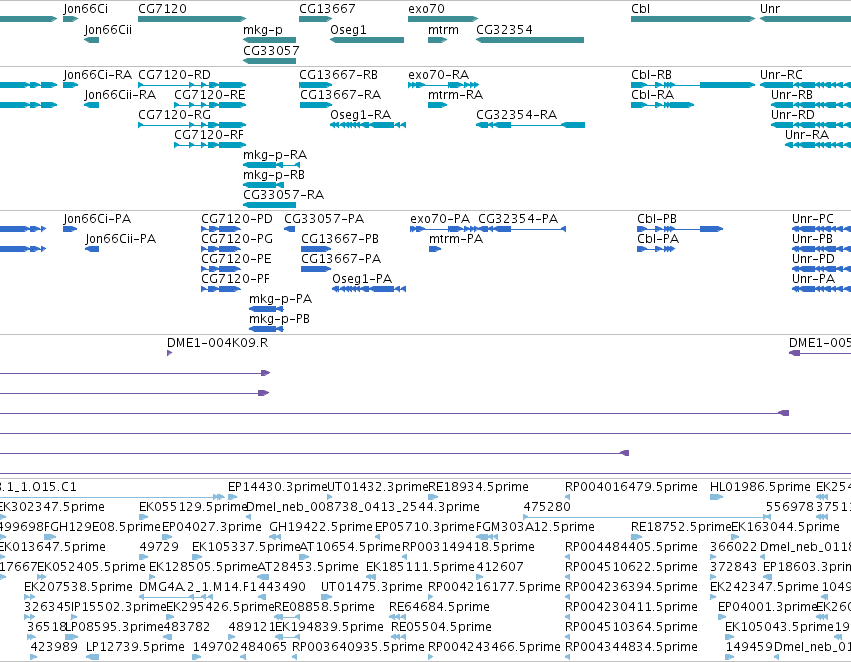The height and width of the screenshot is (662, 851).
Task: Select transcript CG13667-RA
Action: (340, 94)
